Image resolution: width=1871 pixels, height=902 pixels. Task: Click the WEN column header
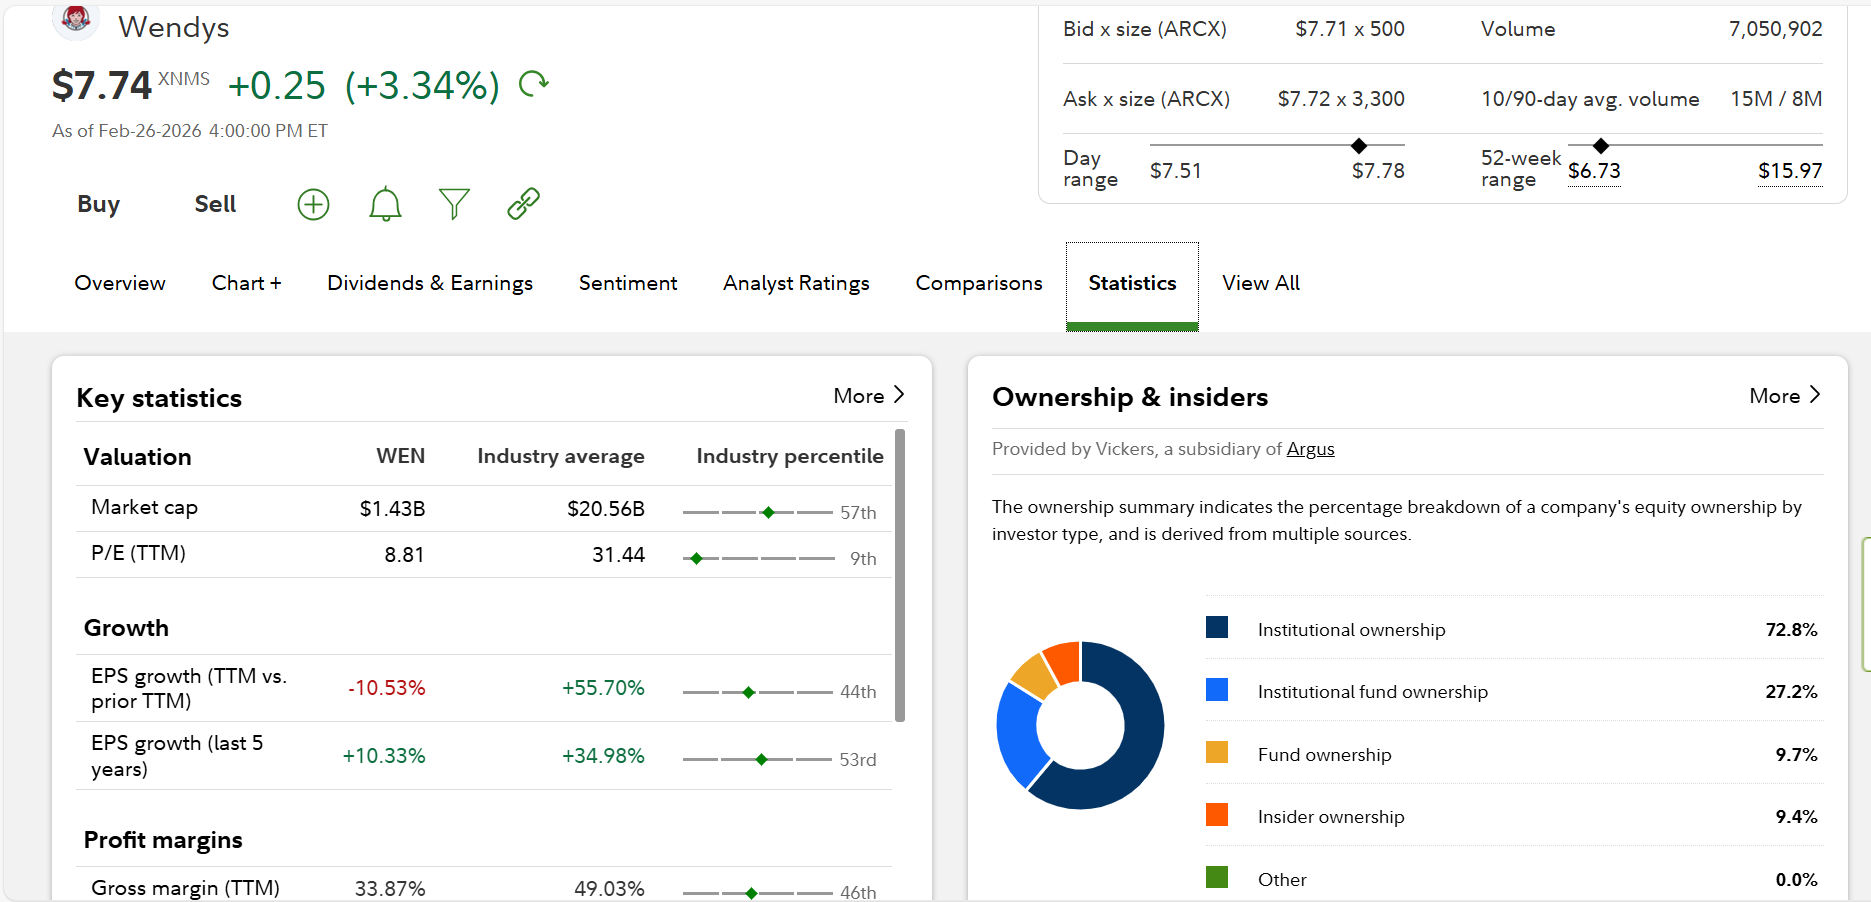[x=400, y=456]
